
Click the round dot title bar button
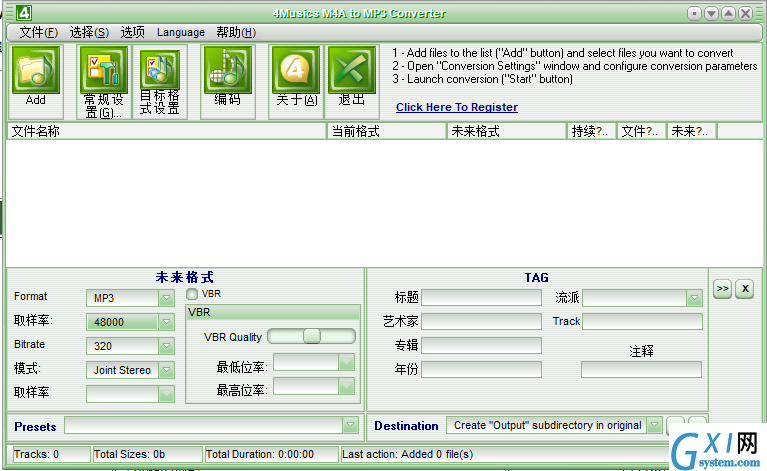coord(694,13)
